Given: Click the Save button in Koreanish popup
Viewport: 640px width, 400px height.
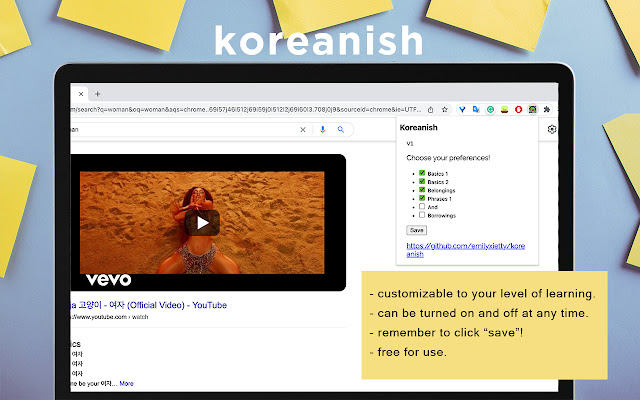Looking at the screenshot, I should click(x=416, y=230).
